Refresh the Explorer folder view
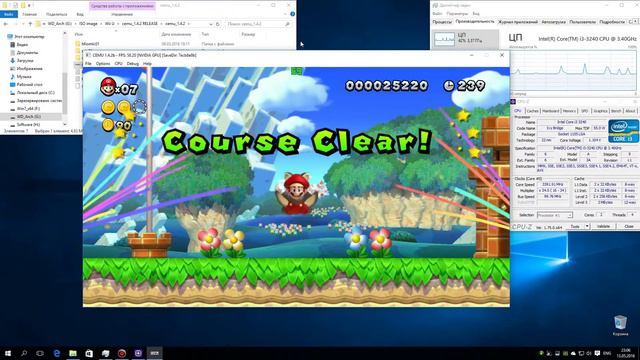This screenshot has height=360, width=640. click(218, 24)
